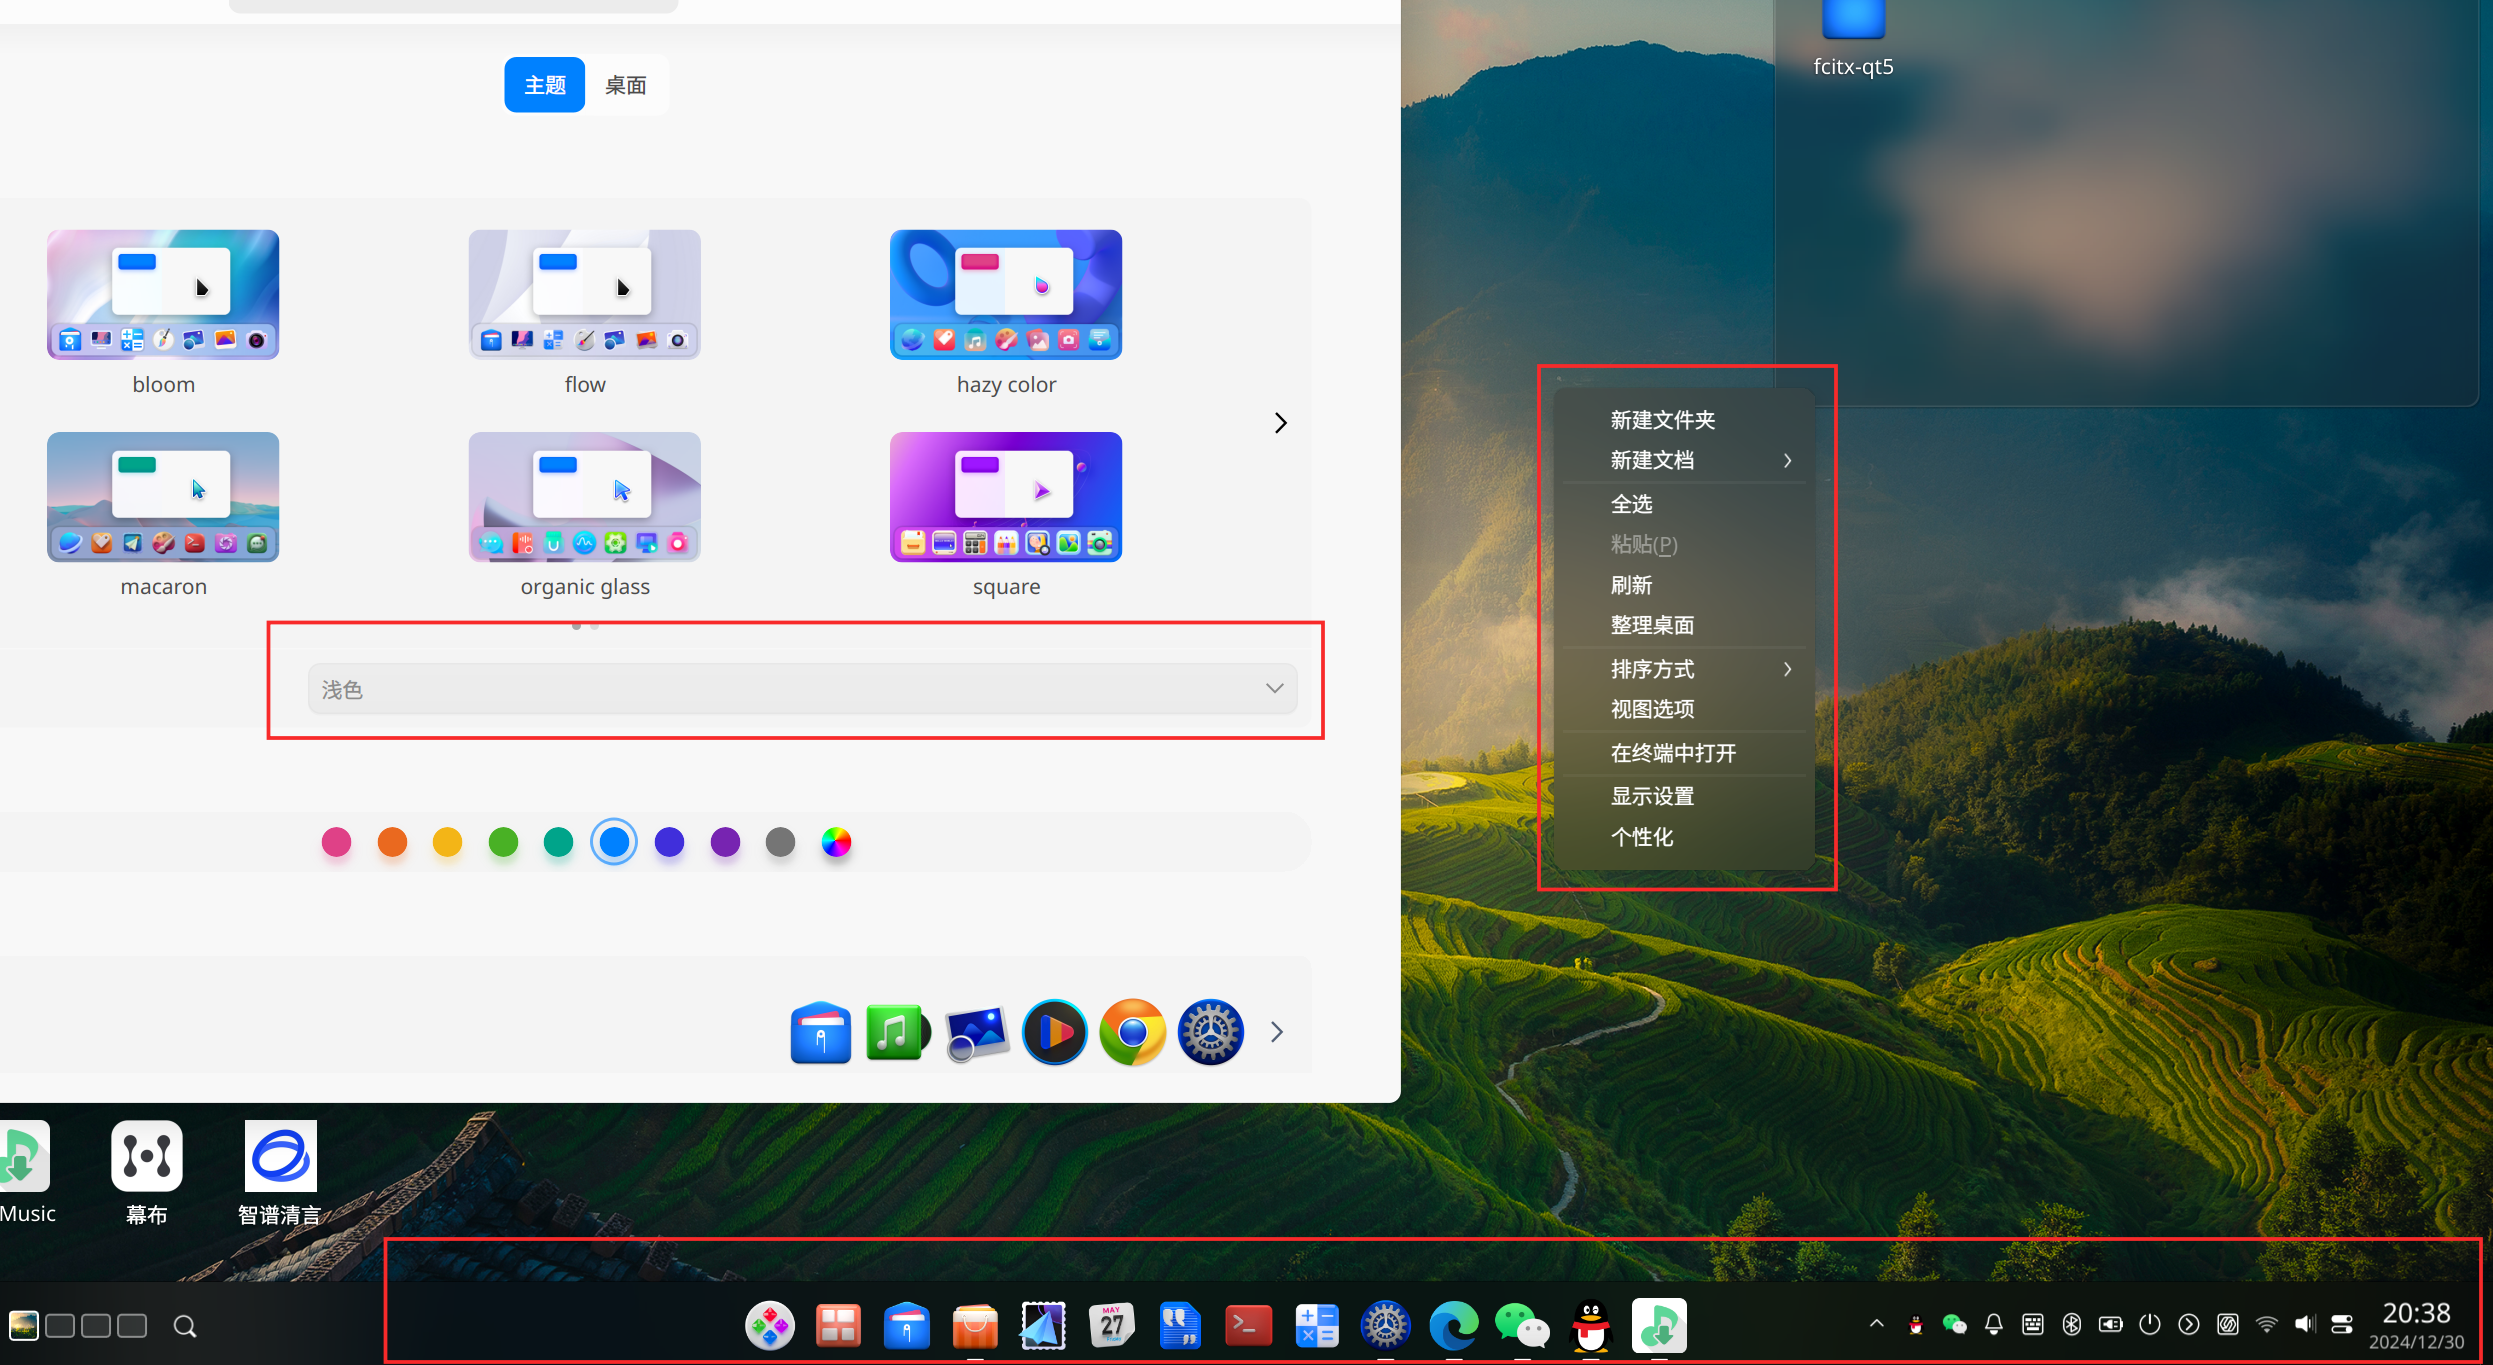Open Control Center gear icon in dock

coord(1384,1325)
